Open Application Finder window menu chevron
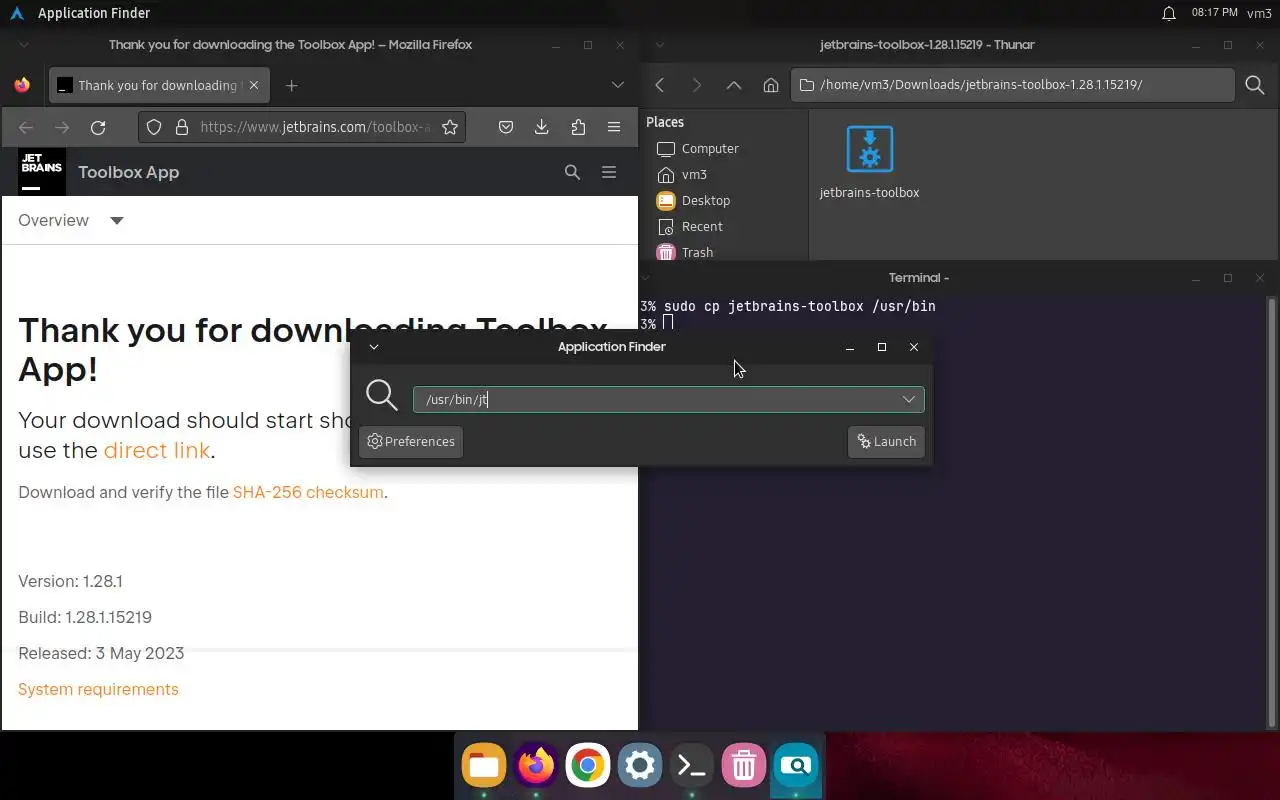 (374, 347)
